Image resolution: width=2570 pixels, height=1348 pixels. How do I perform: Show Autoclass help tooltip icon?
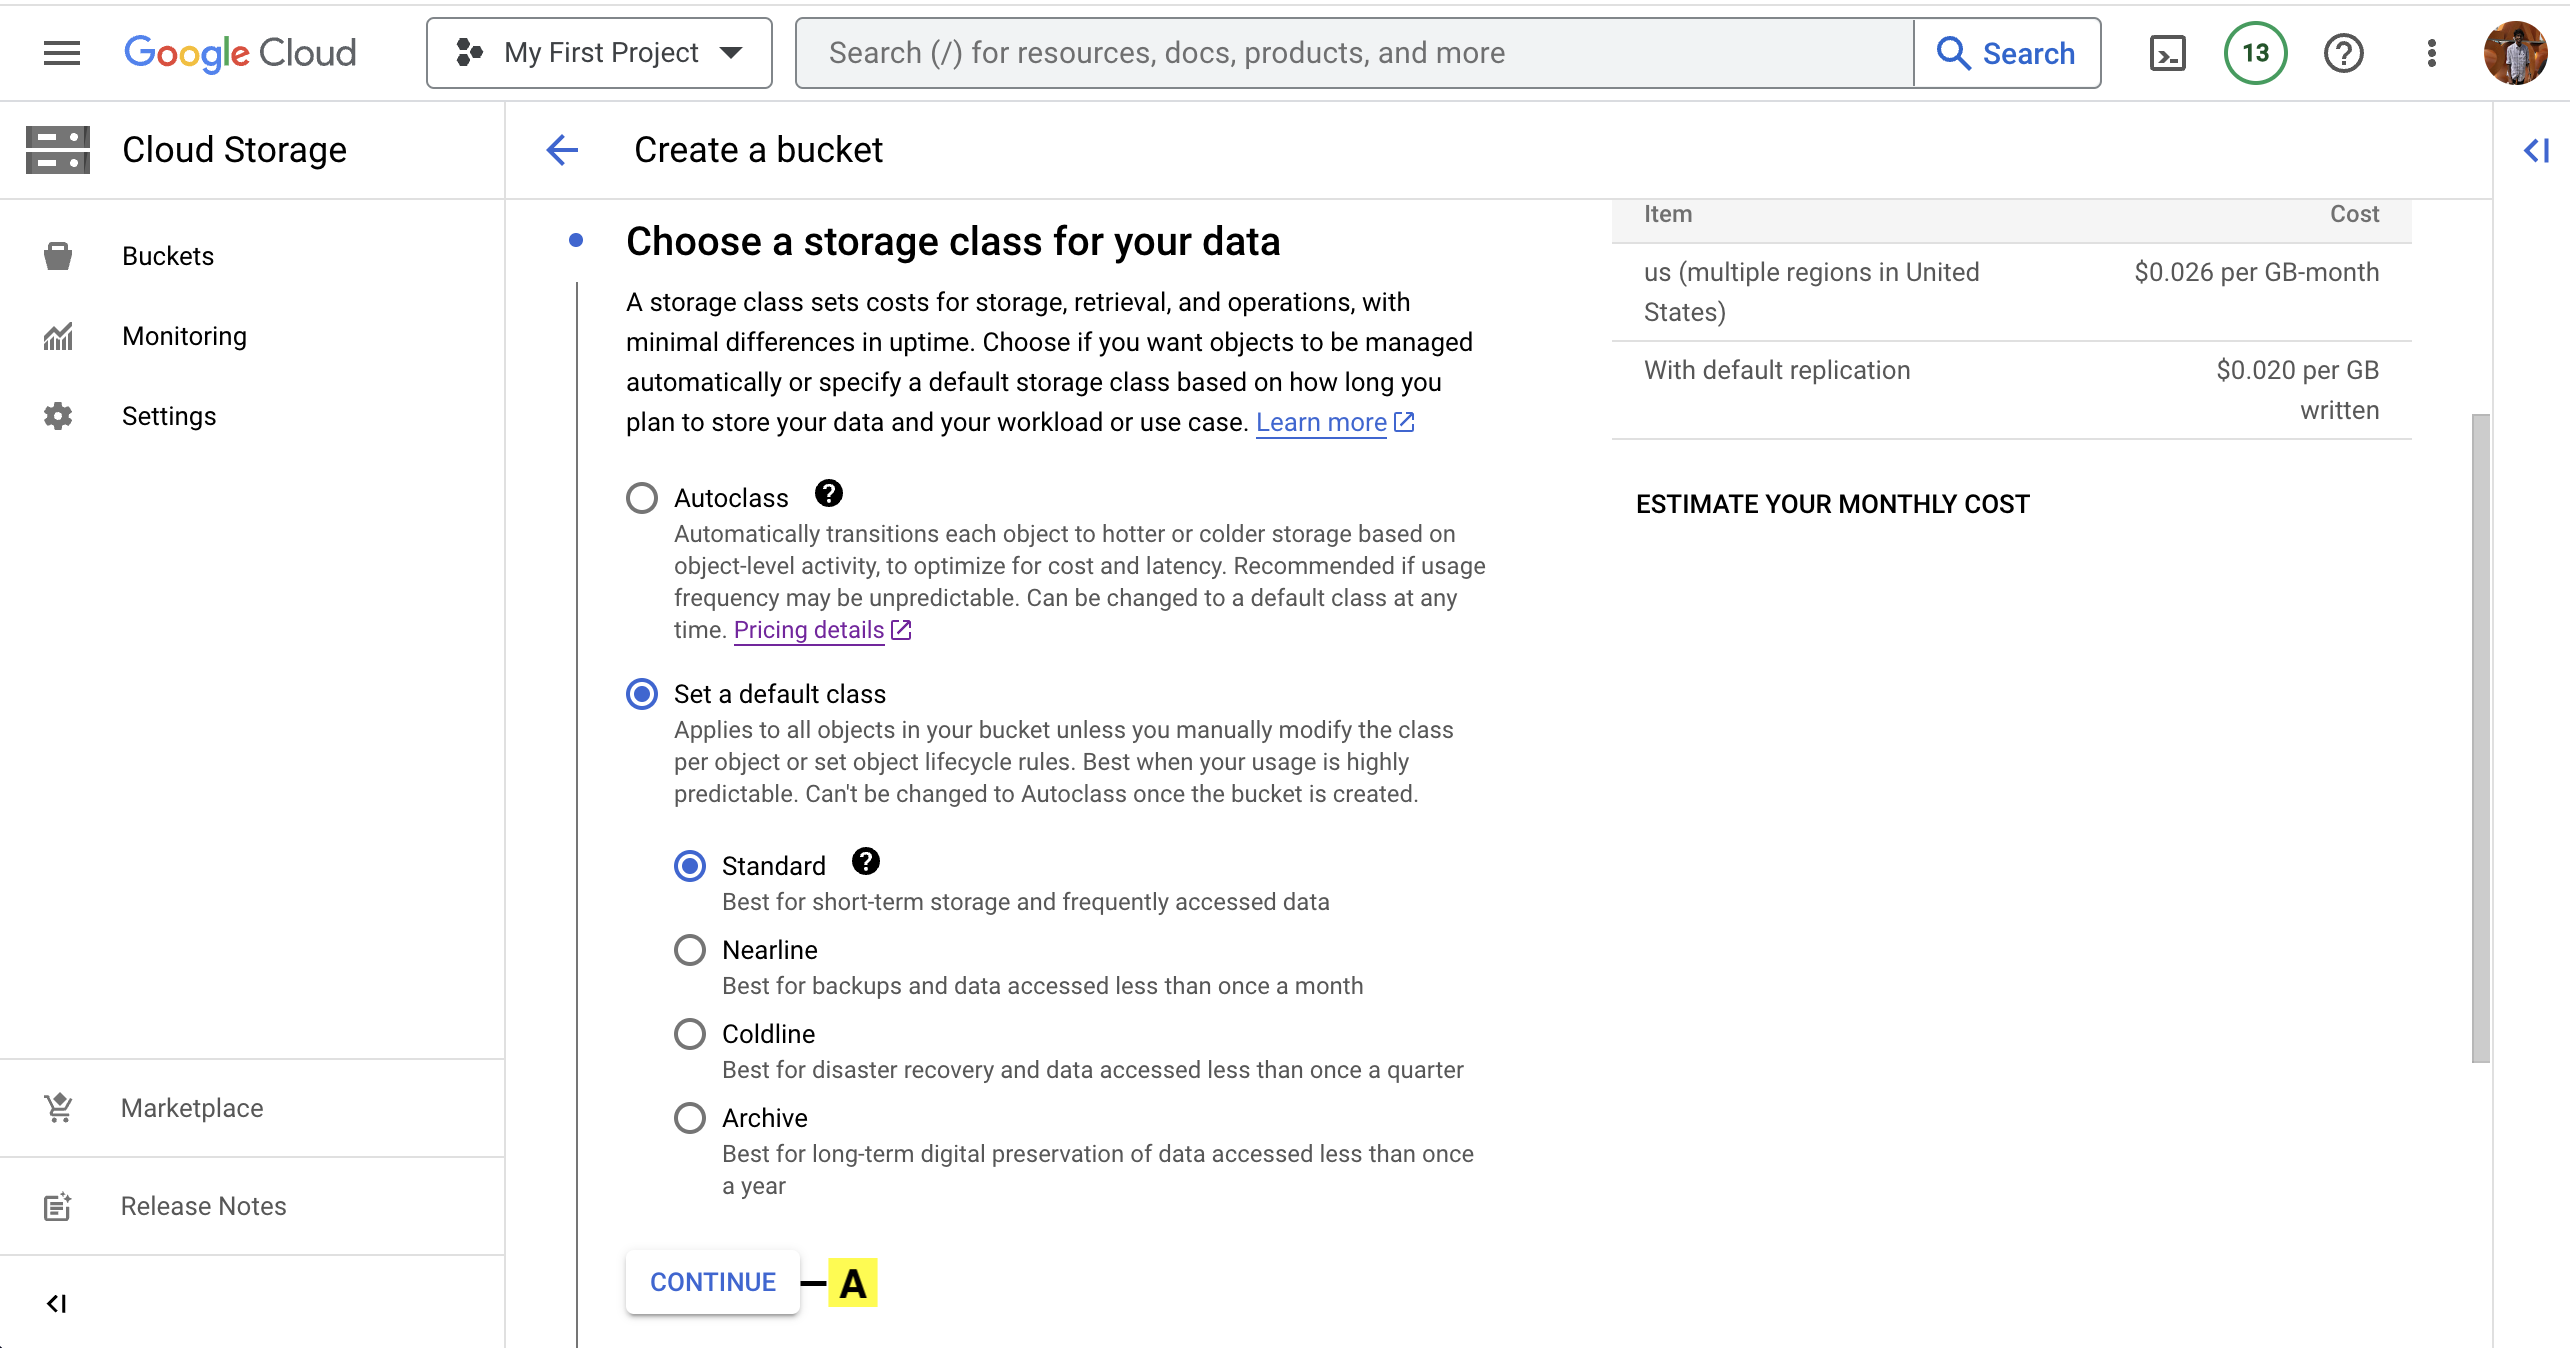[x=829, y=493]
